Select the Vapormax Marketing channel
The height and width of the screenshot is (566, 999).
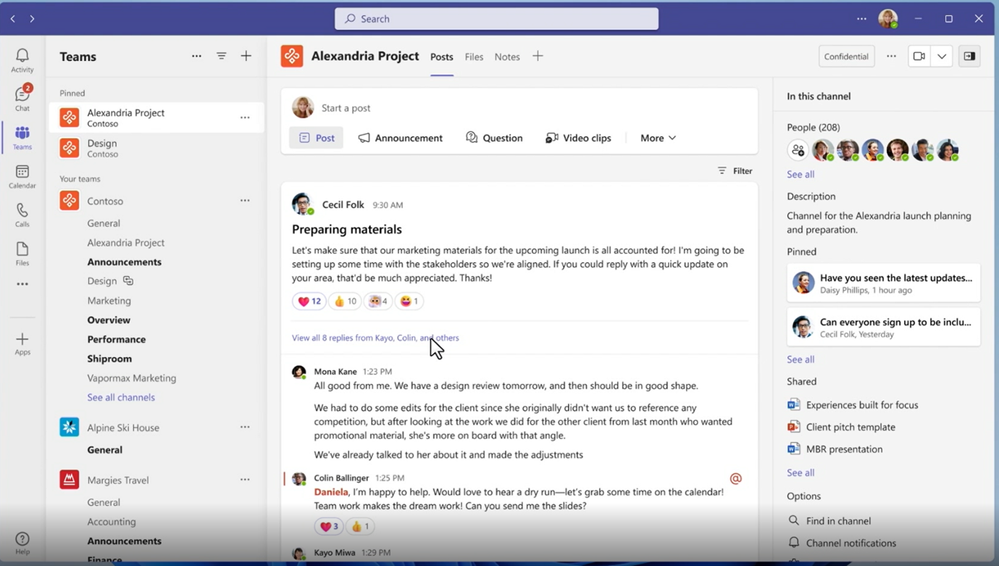pyautogui.click(x=132, y=378)
